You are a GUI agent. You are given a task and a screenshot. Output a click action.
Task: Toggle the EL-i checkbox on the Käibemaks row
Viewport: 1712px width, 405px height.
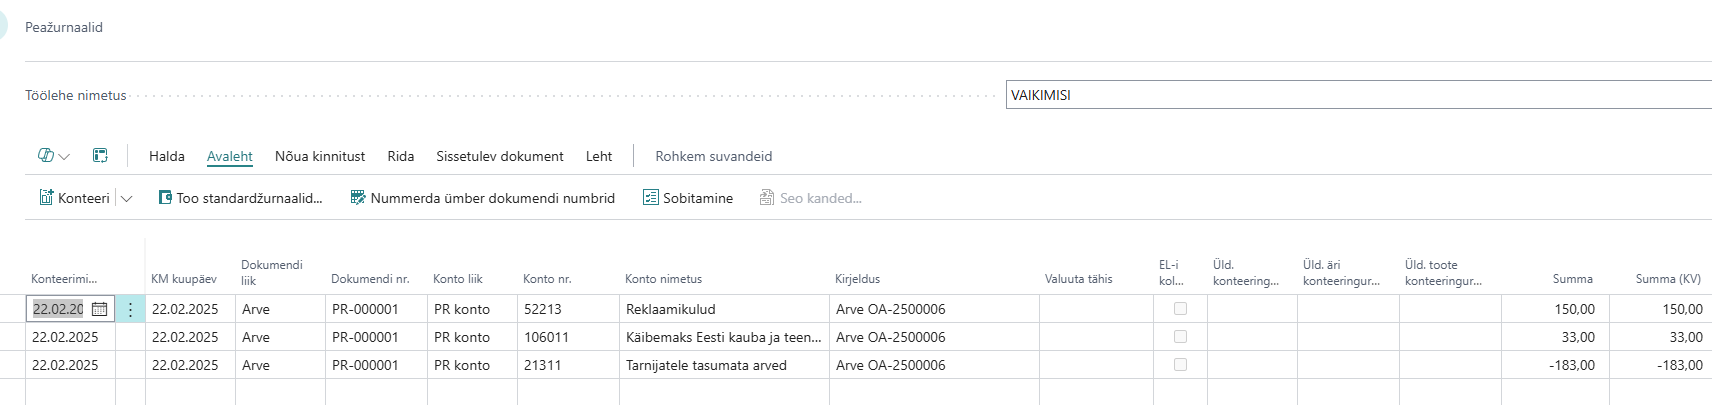click(1180, 337)
